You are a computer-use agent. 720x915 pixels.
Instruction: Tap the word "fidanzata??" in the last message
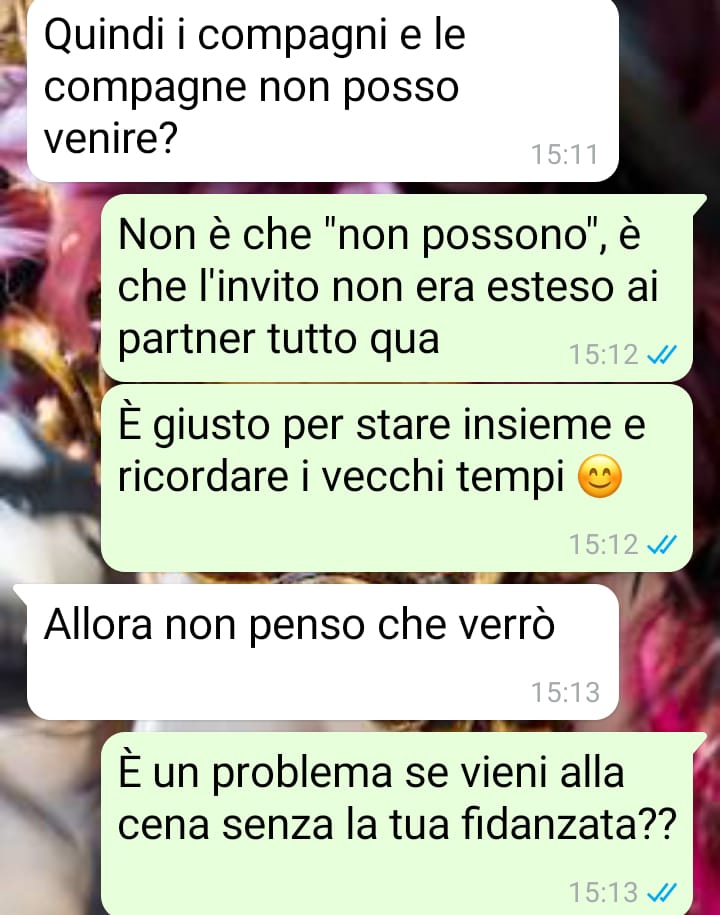click(569, 824)
